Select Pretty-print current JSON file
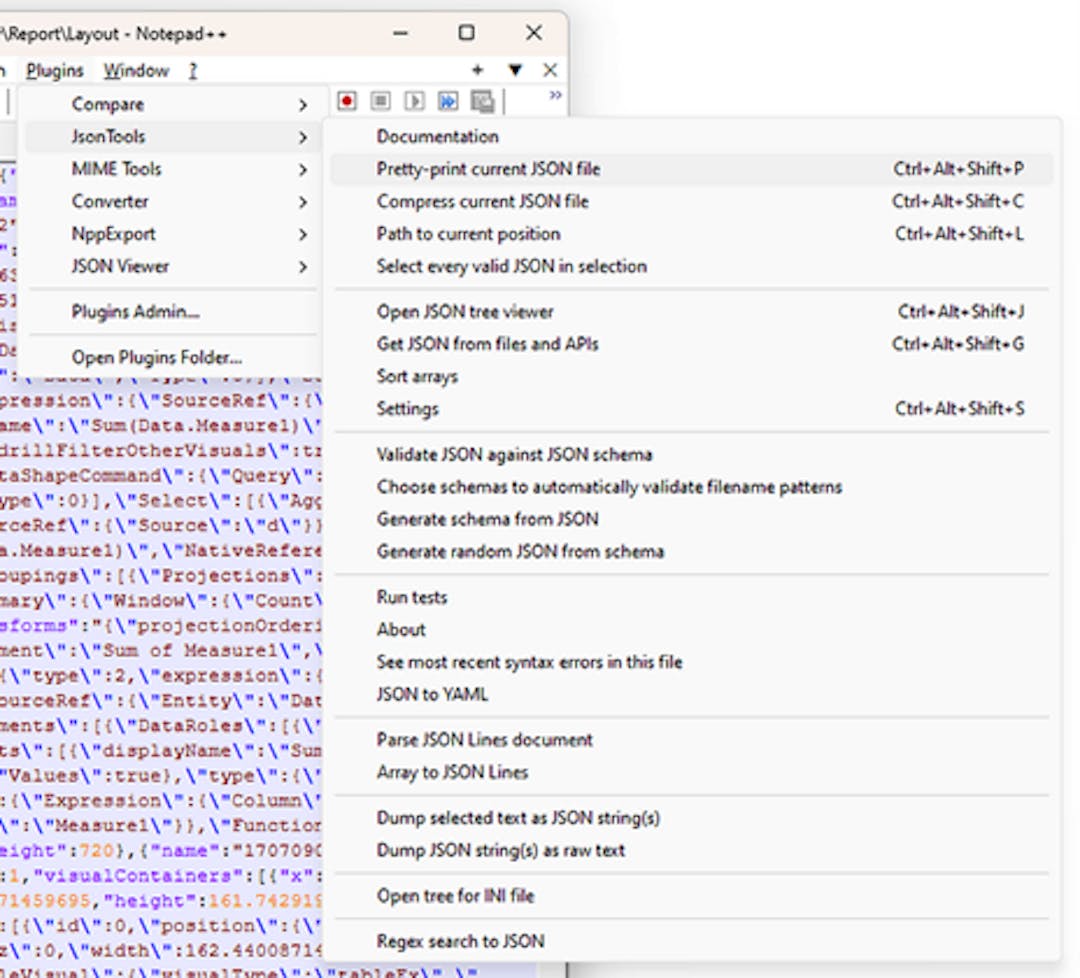Screen dimensions: 1080x978 (x=692, y=169)
